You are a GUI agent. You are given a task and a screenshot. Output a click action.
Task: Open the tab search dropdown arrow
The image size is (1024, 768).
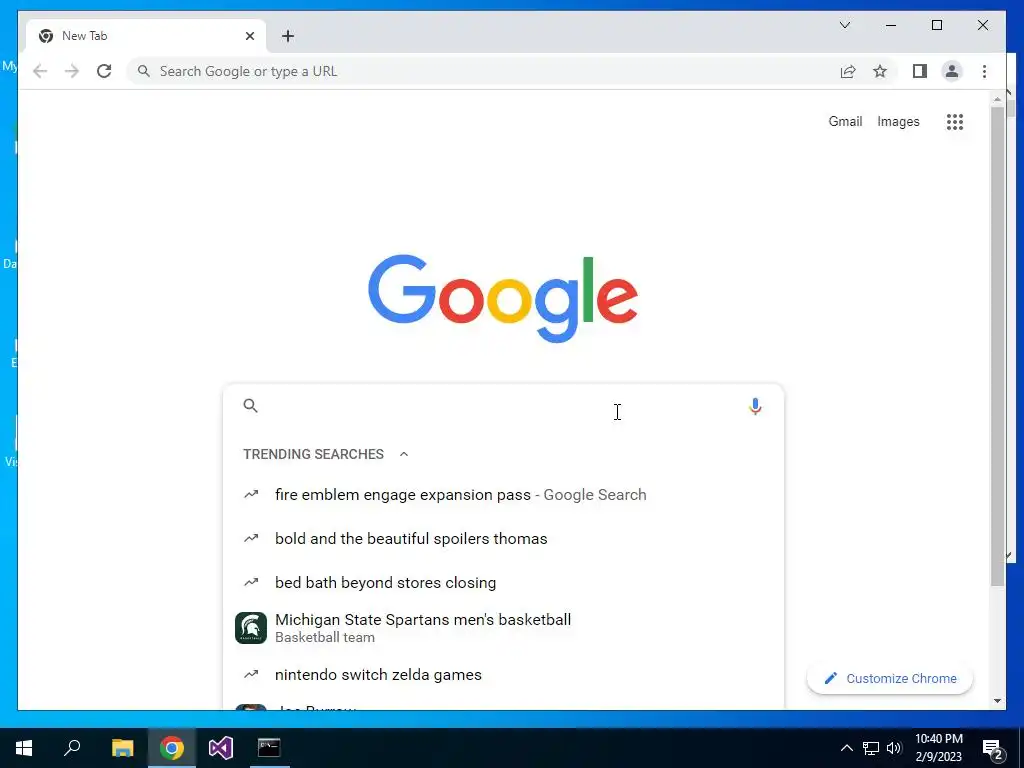click(844, 25)
